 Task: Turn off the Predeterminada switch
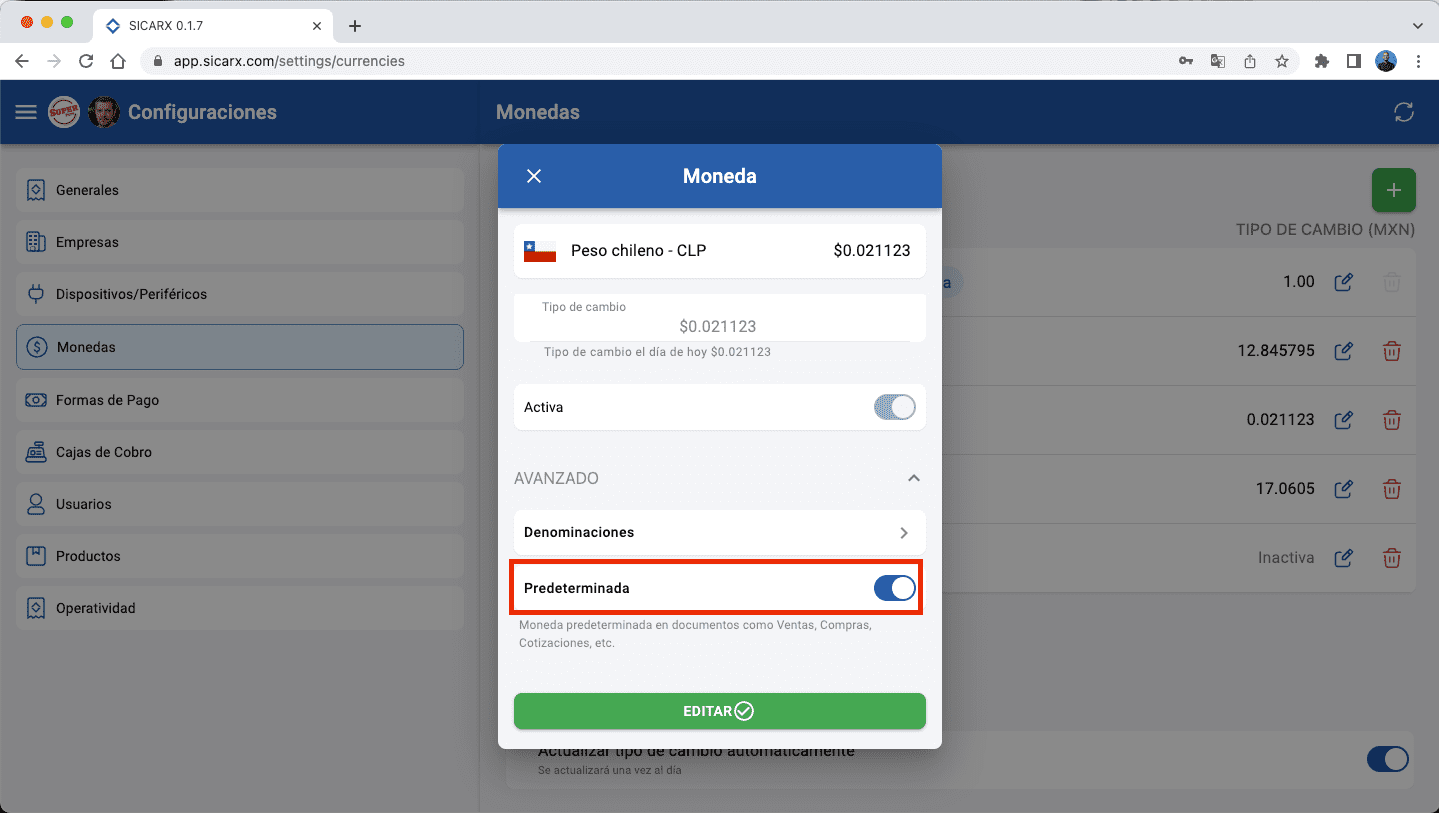coord(894,588)
